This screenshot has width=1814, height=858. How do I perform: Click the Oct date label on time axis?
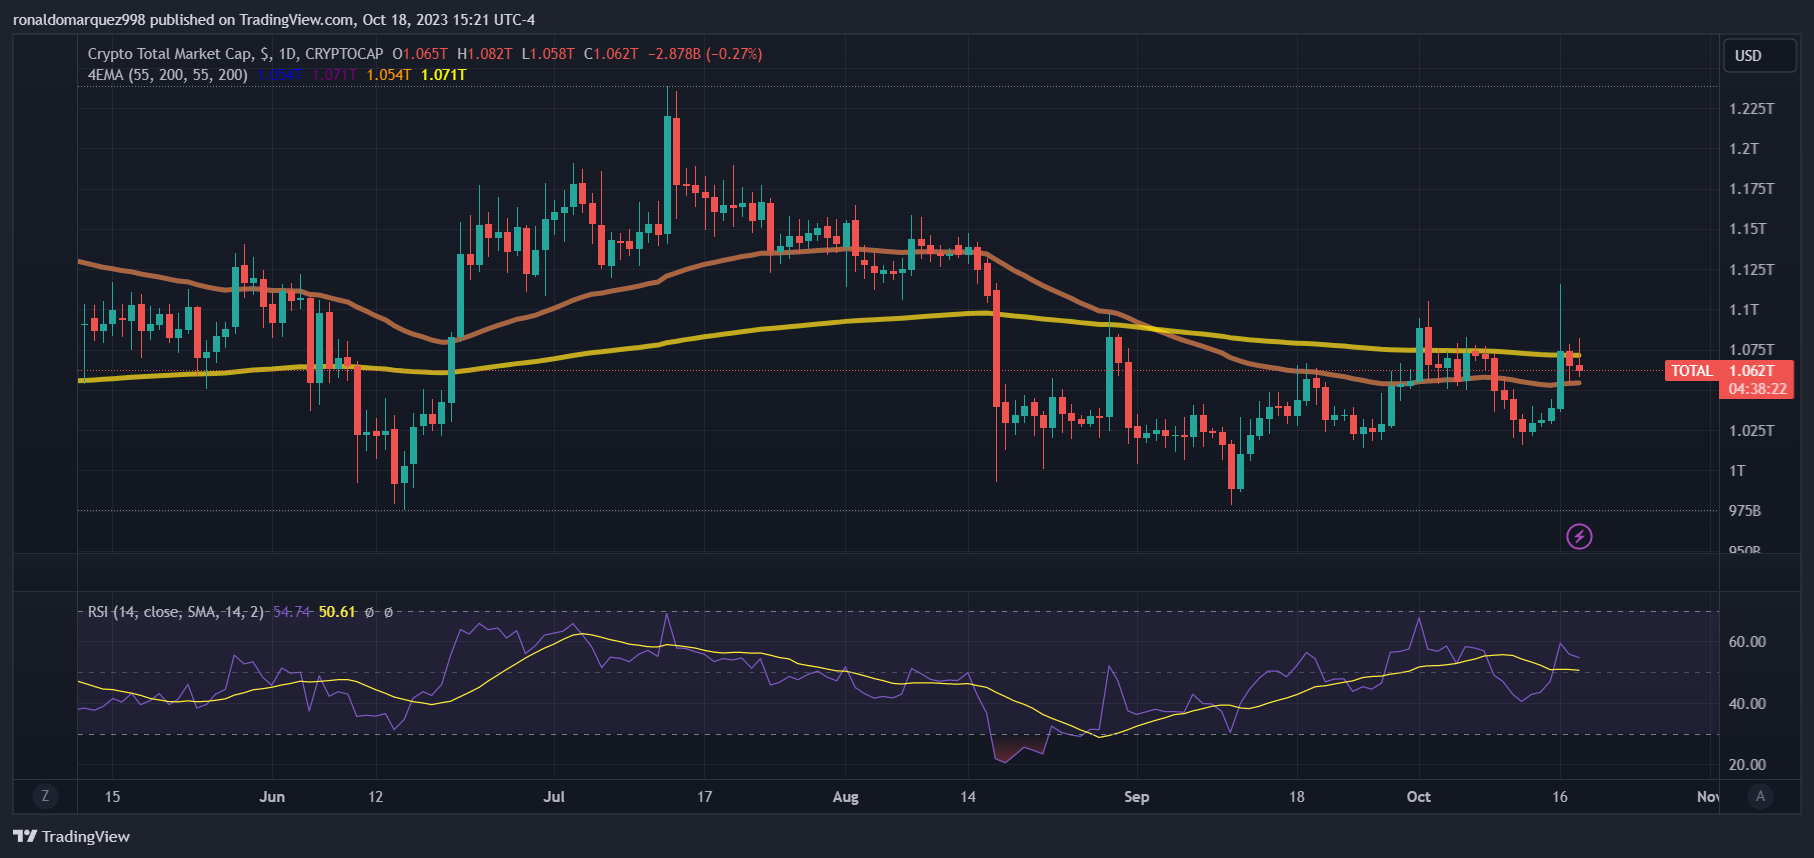[1419, 797]
